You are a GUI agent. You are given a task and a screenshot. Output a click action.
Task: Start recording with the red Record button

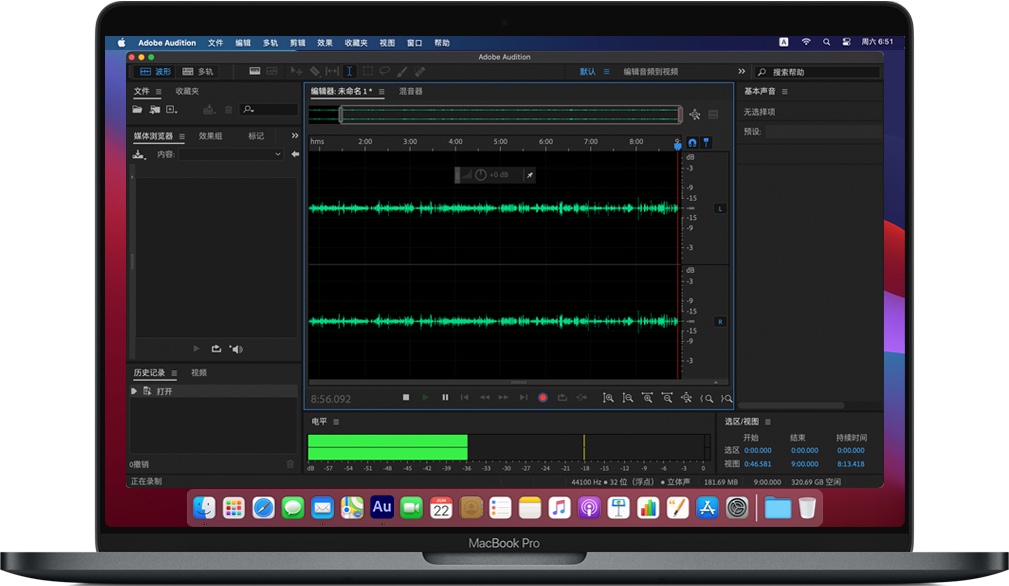(x=543, y=397)
